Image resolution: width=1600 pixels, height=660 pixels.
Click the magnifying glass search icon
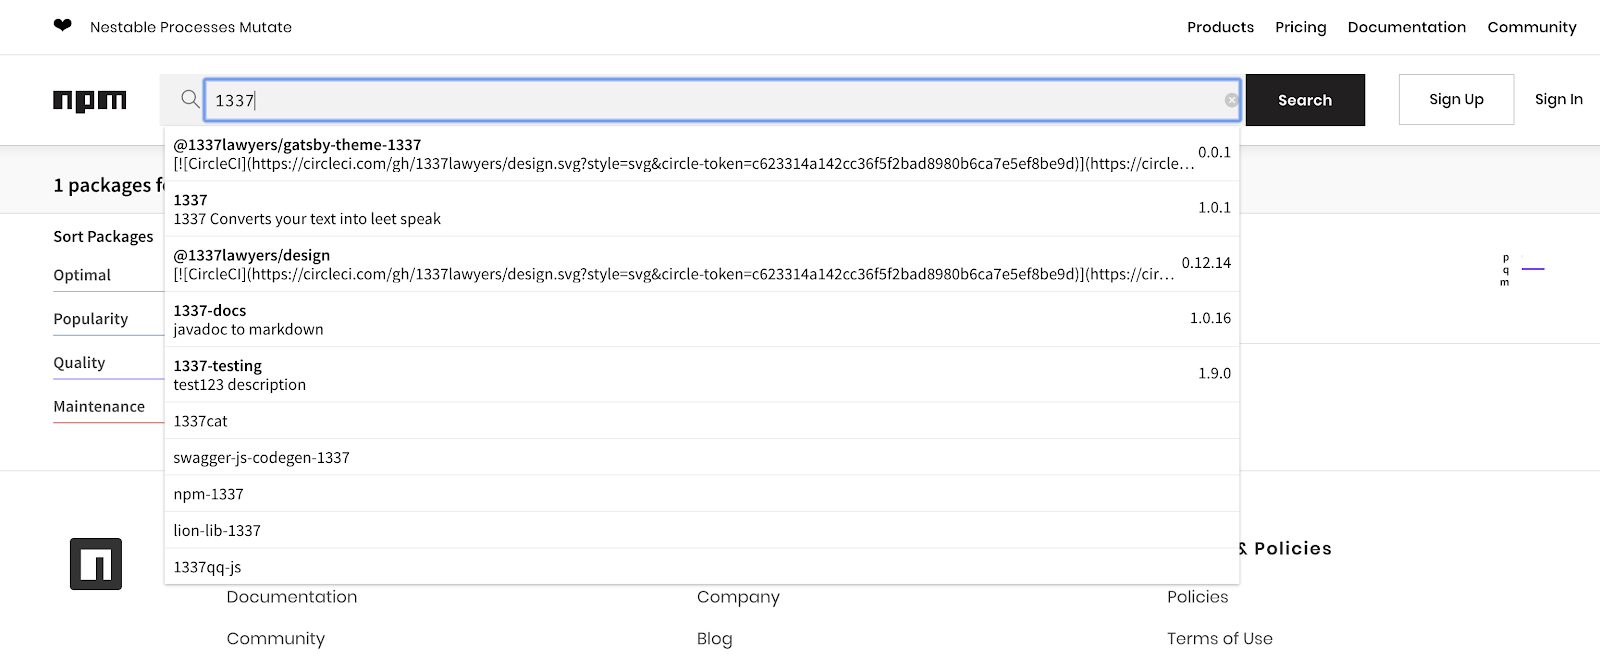point(190,99)
